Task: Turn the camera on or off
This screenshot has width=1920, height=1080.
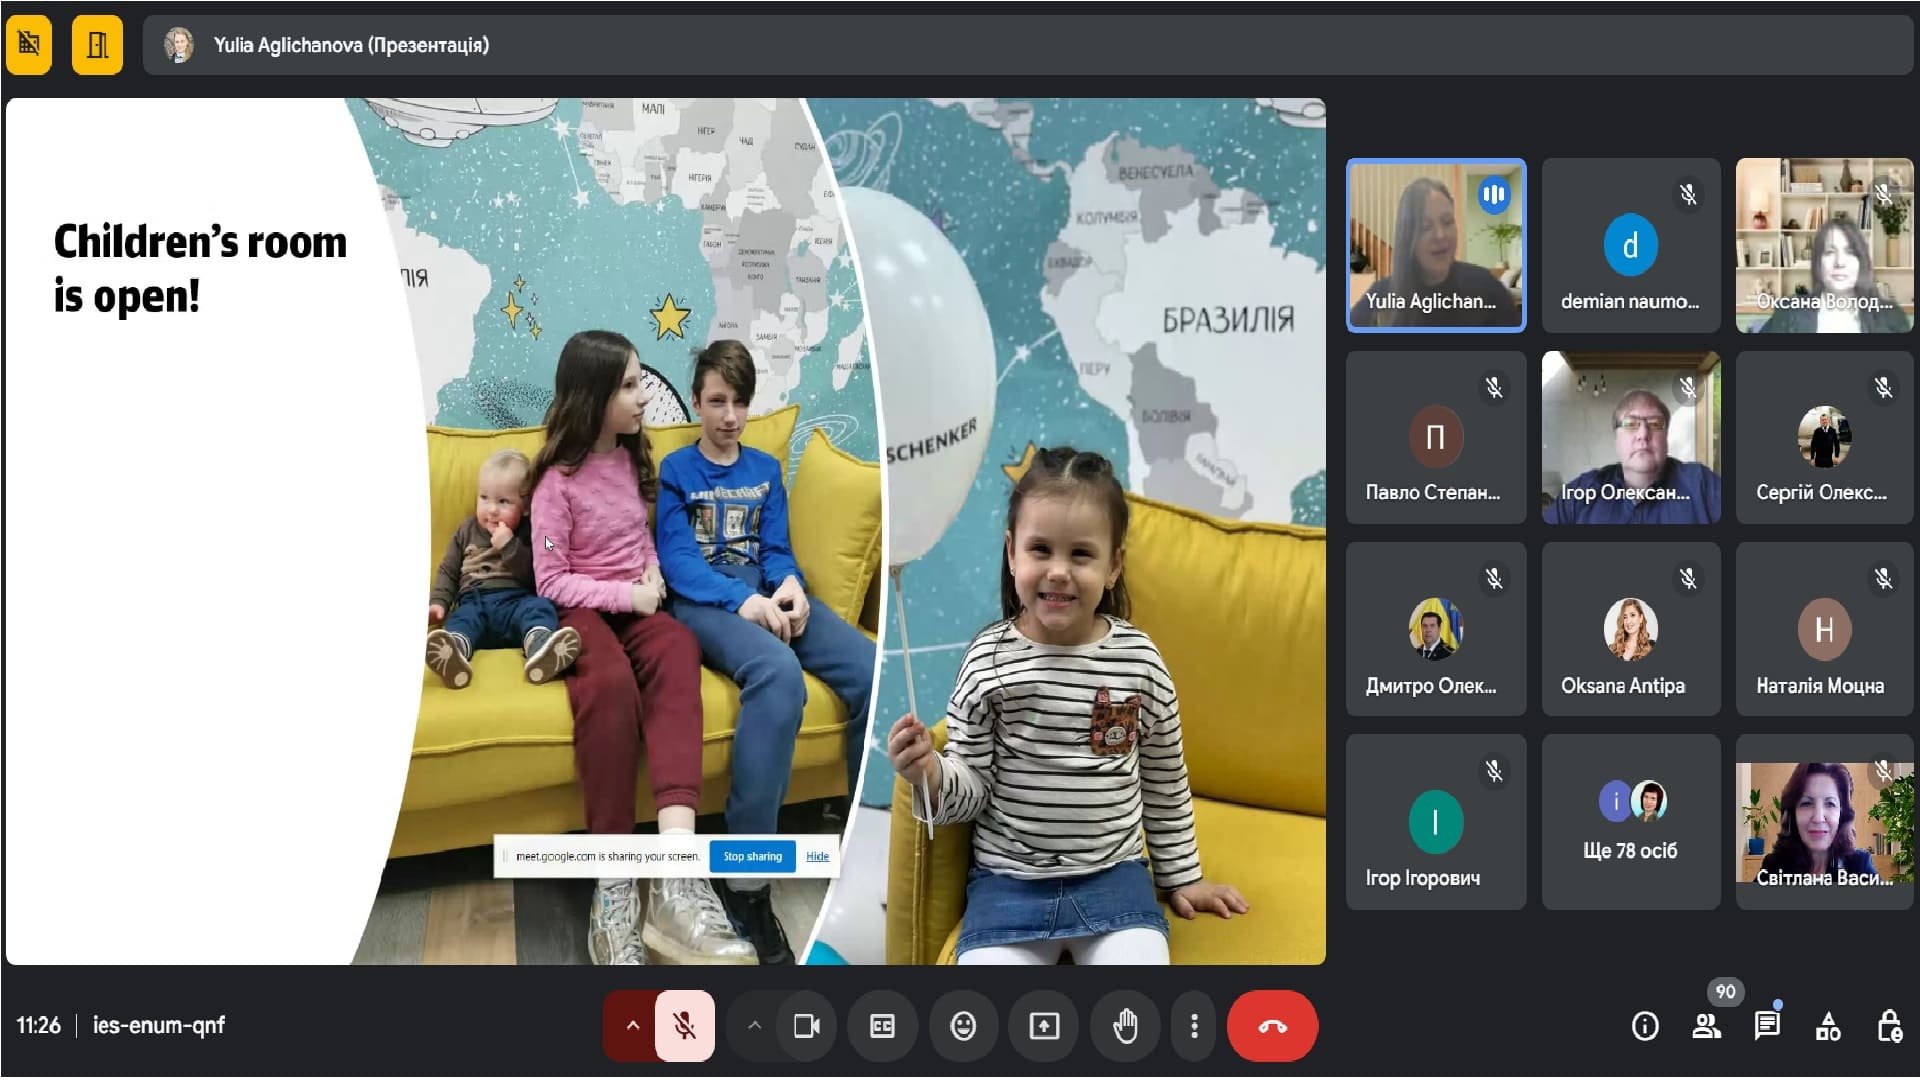Action: [806, 1026]
